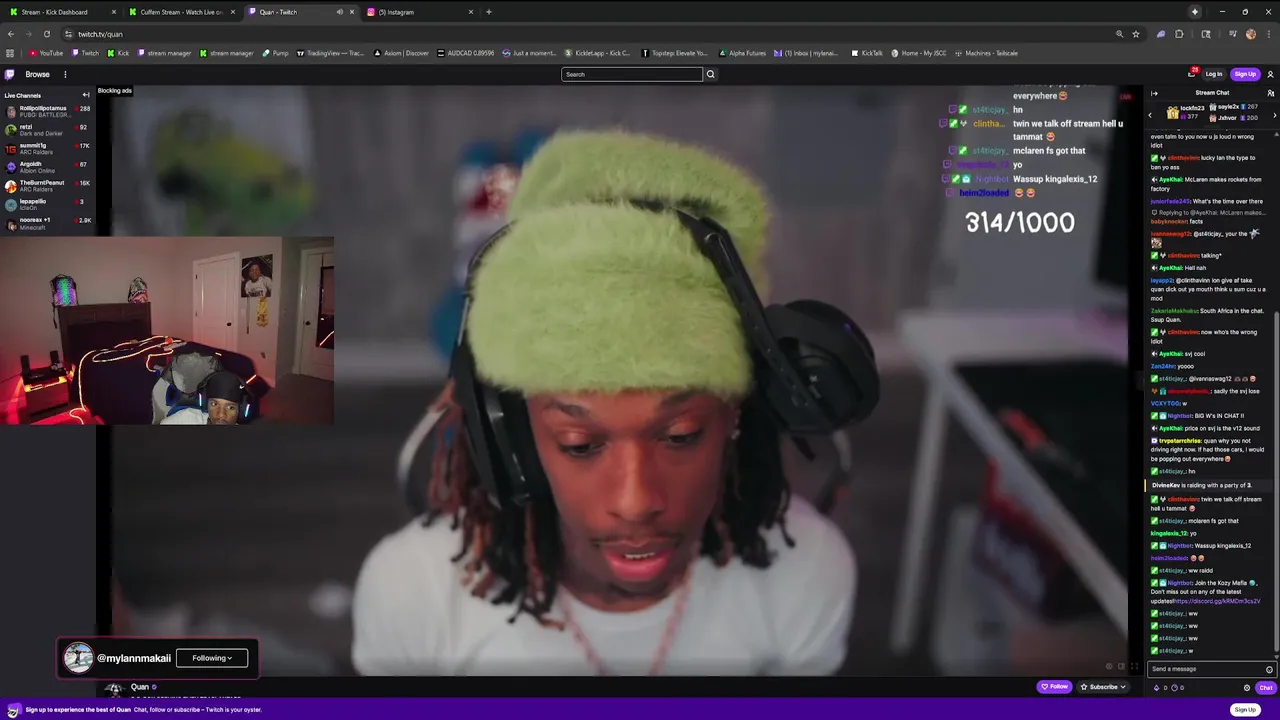Bookmark this page with star icon

coord(1136,34)
